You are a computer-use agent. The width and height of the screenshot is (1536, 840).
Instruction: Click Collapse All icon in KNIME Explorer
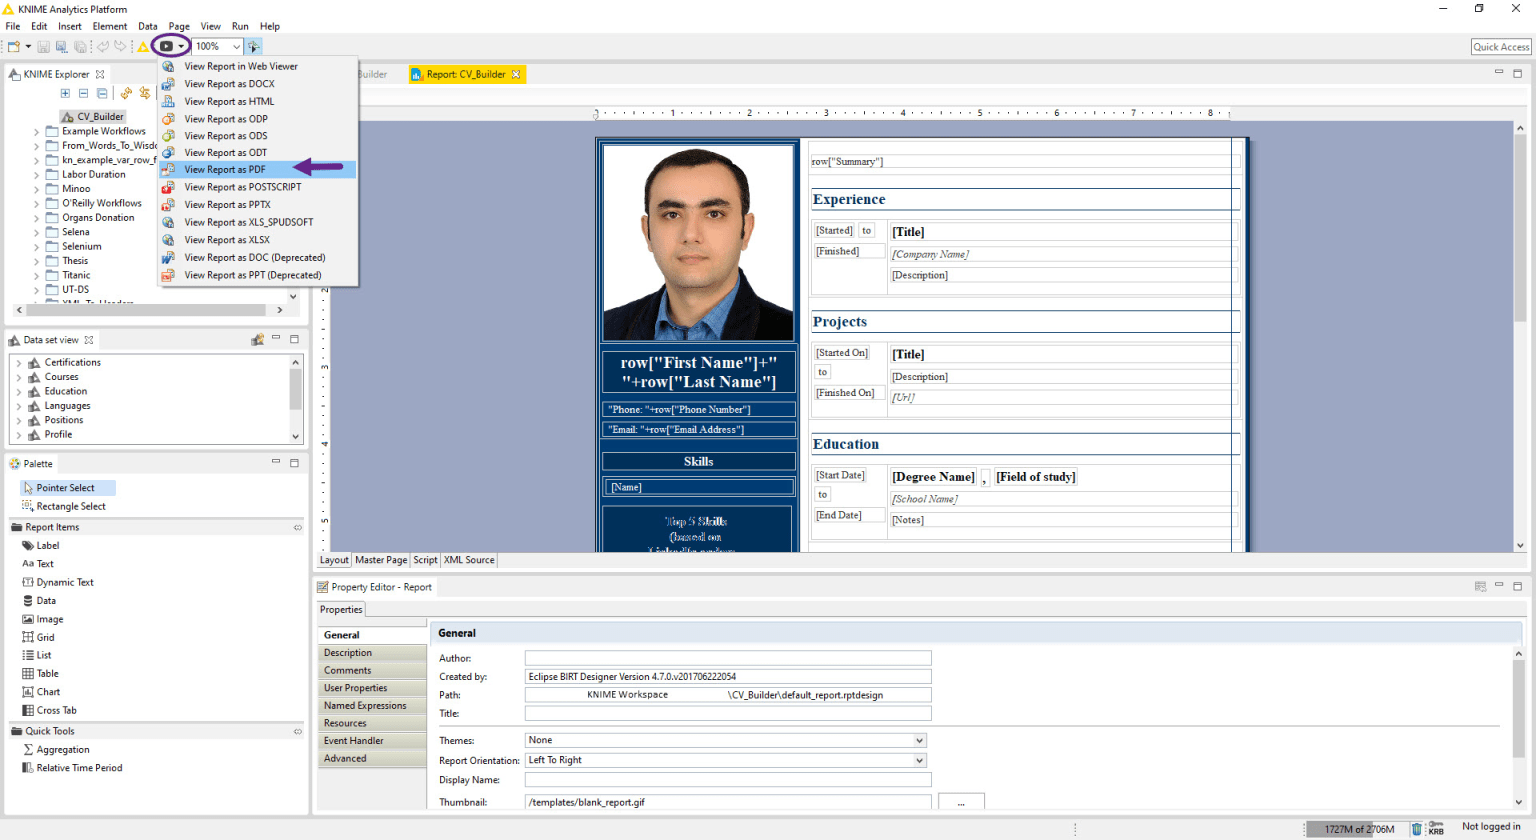click(x=101, y=93)
